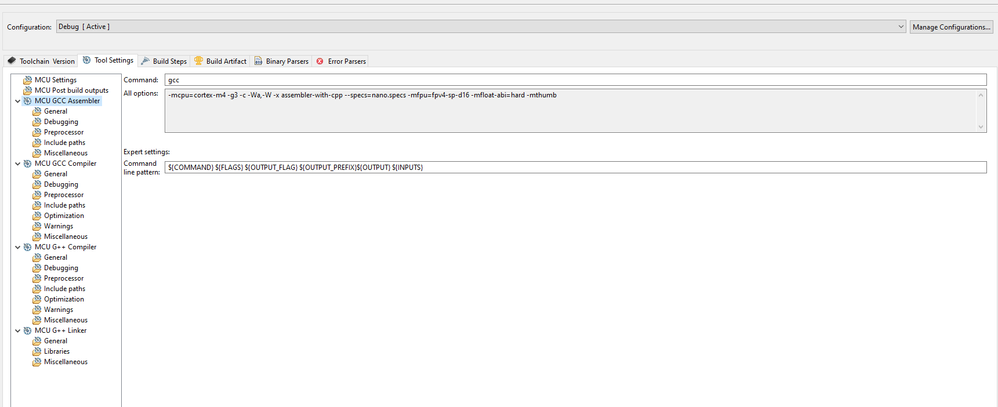Image resolution: width=998 pixels, height=407 pixels.
Task: Collapse the MCU GCC Compiler group
Action: 17,164
